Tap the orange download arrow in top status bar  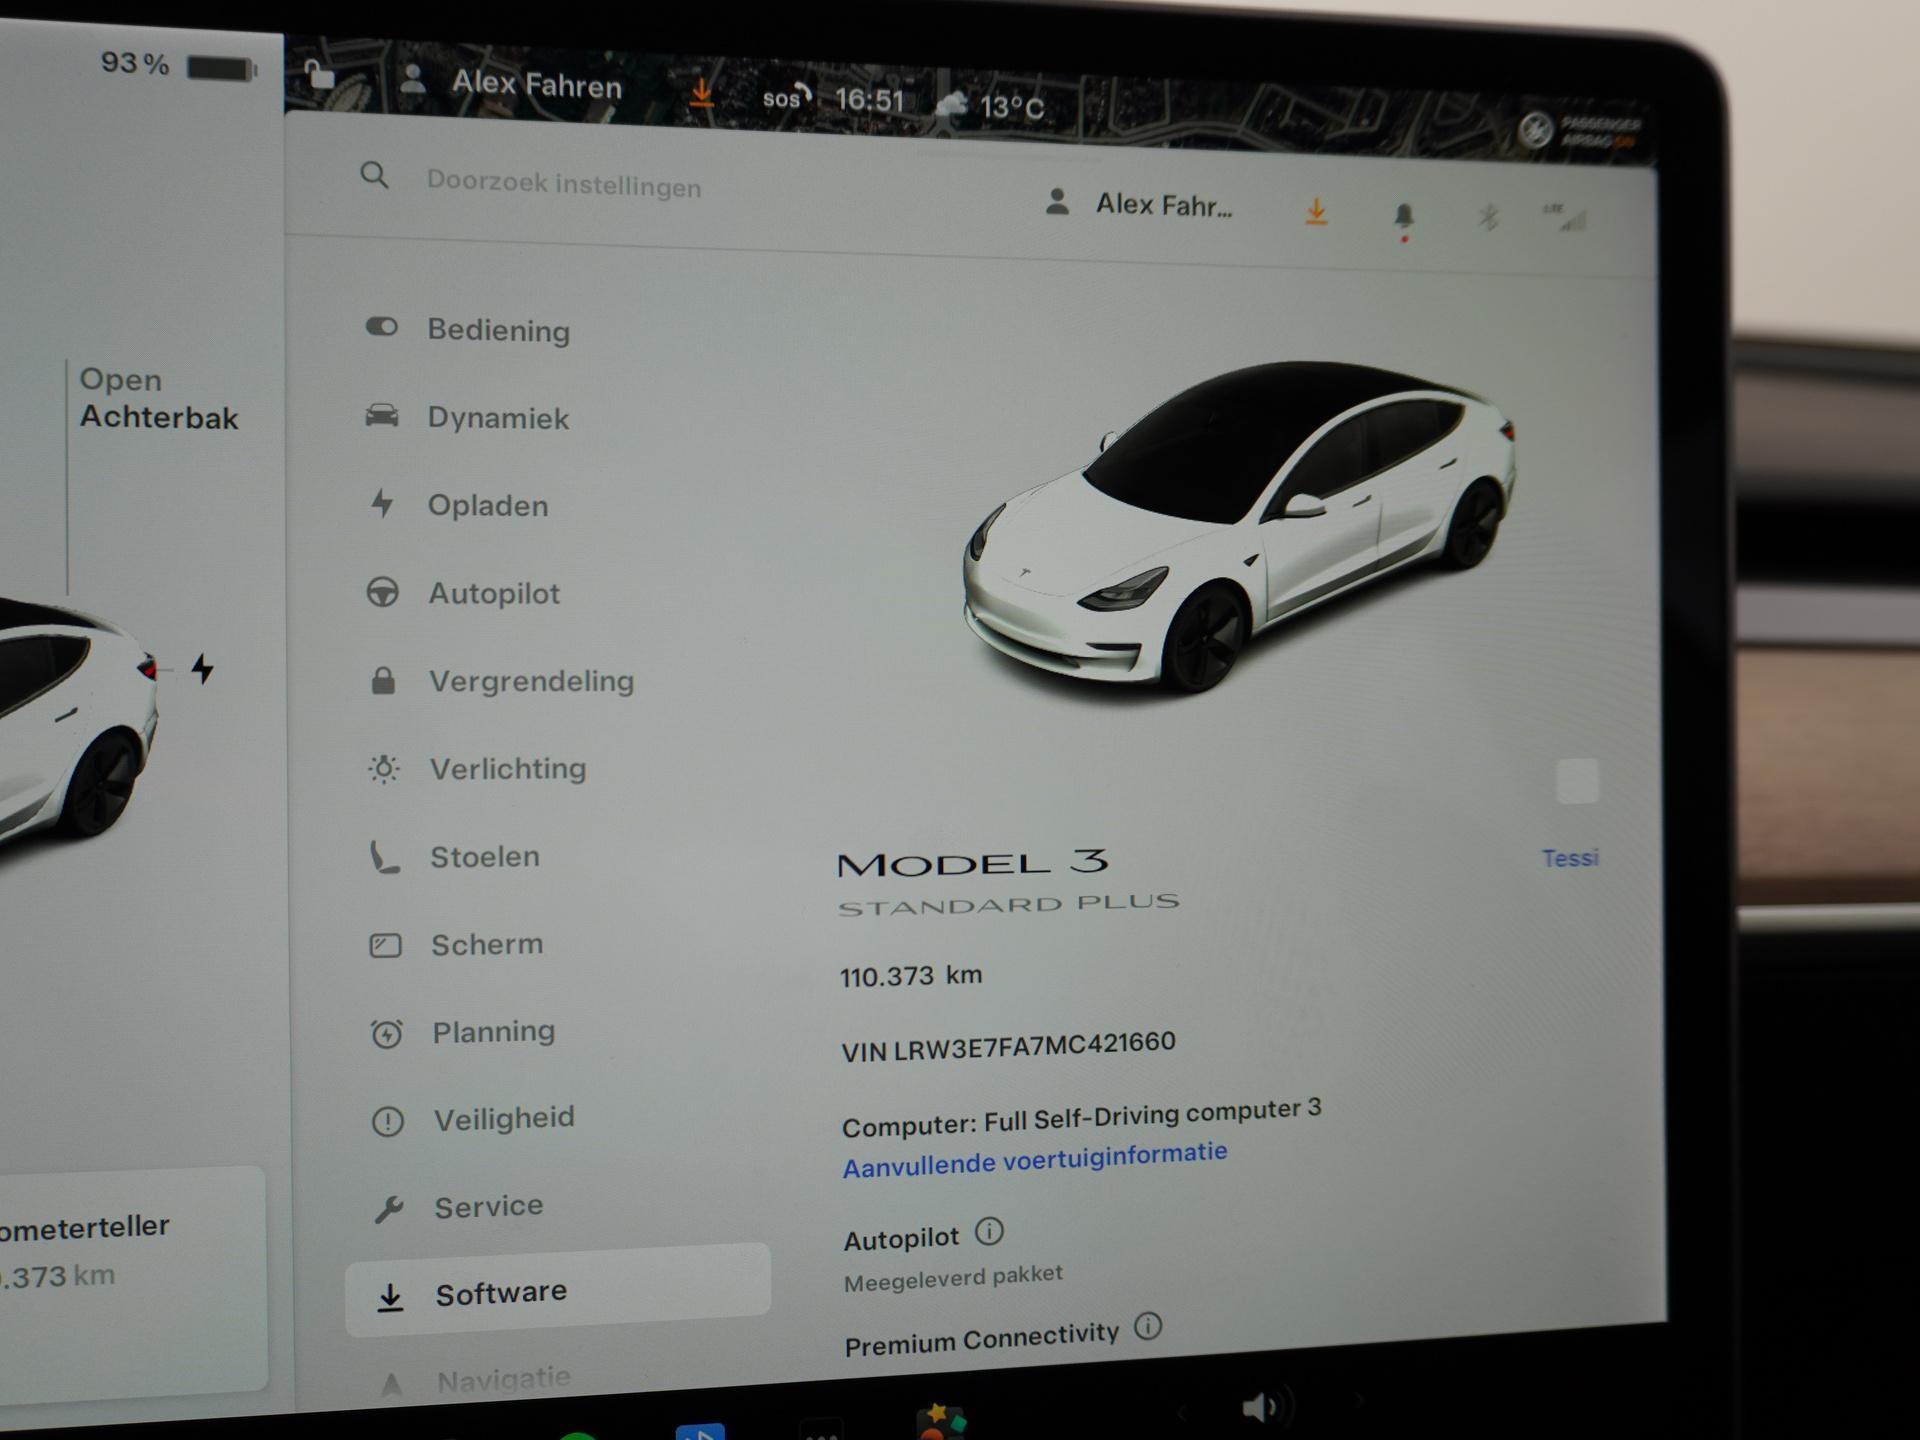point(702,92)
